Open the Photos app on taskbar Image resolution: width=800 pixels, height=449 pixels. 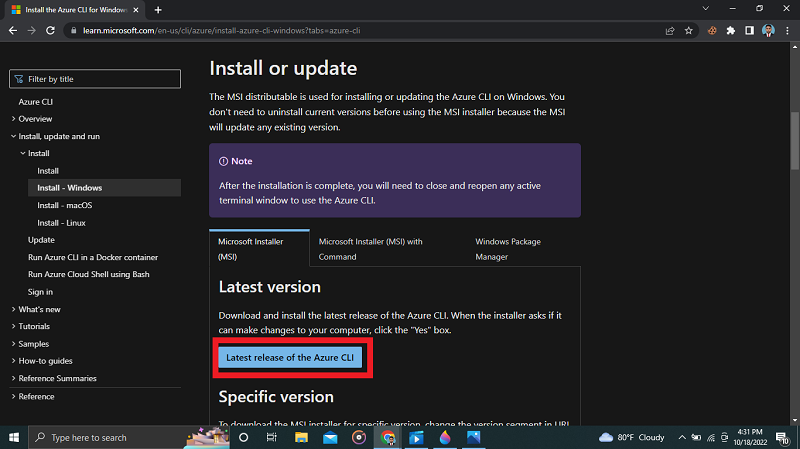pyautogui.click(x=473, y=437)
